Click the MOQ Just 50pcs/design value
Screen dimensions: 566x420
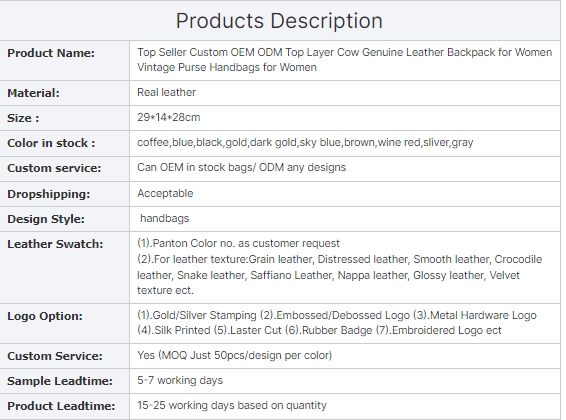click(234, 355)
